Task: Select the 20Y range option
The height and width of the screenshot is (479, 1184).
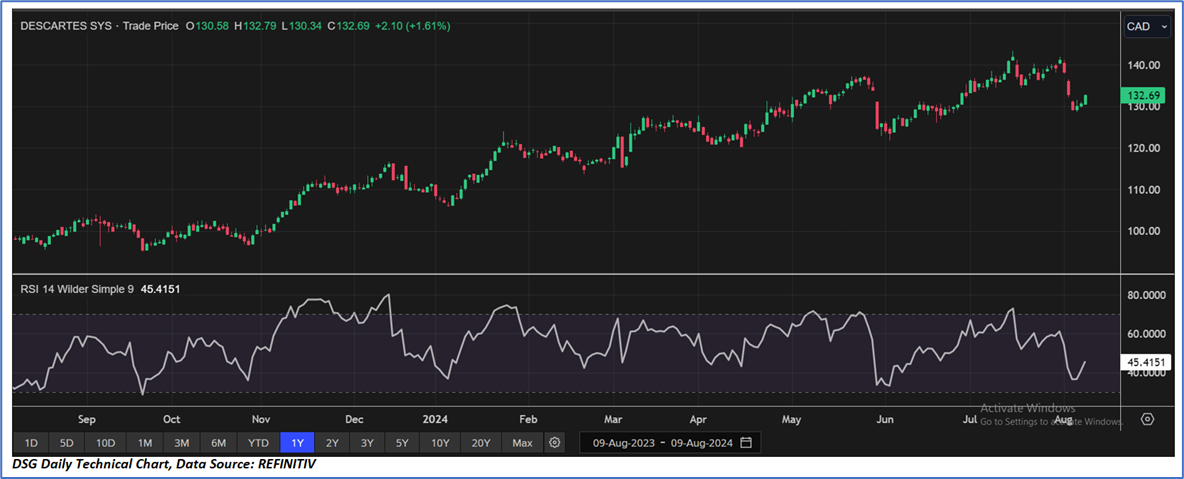Action: click(x=480, y=442)
